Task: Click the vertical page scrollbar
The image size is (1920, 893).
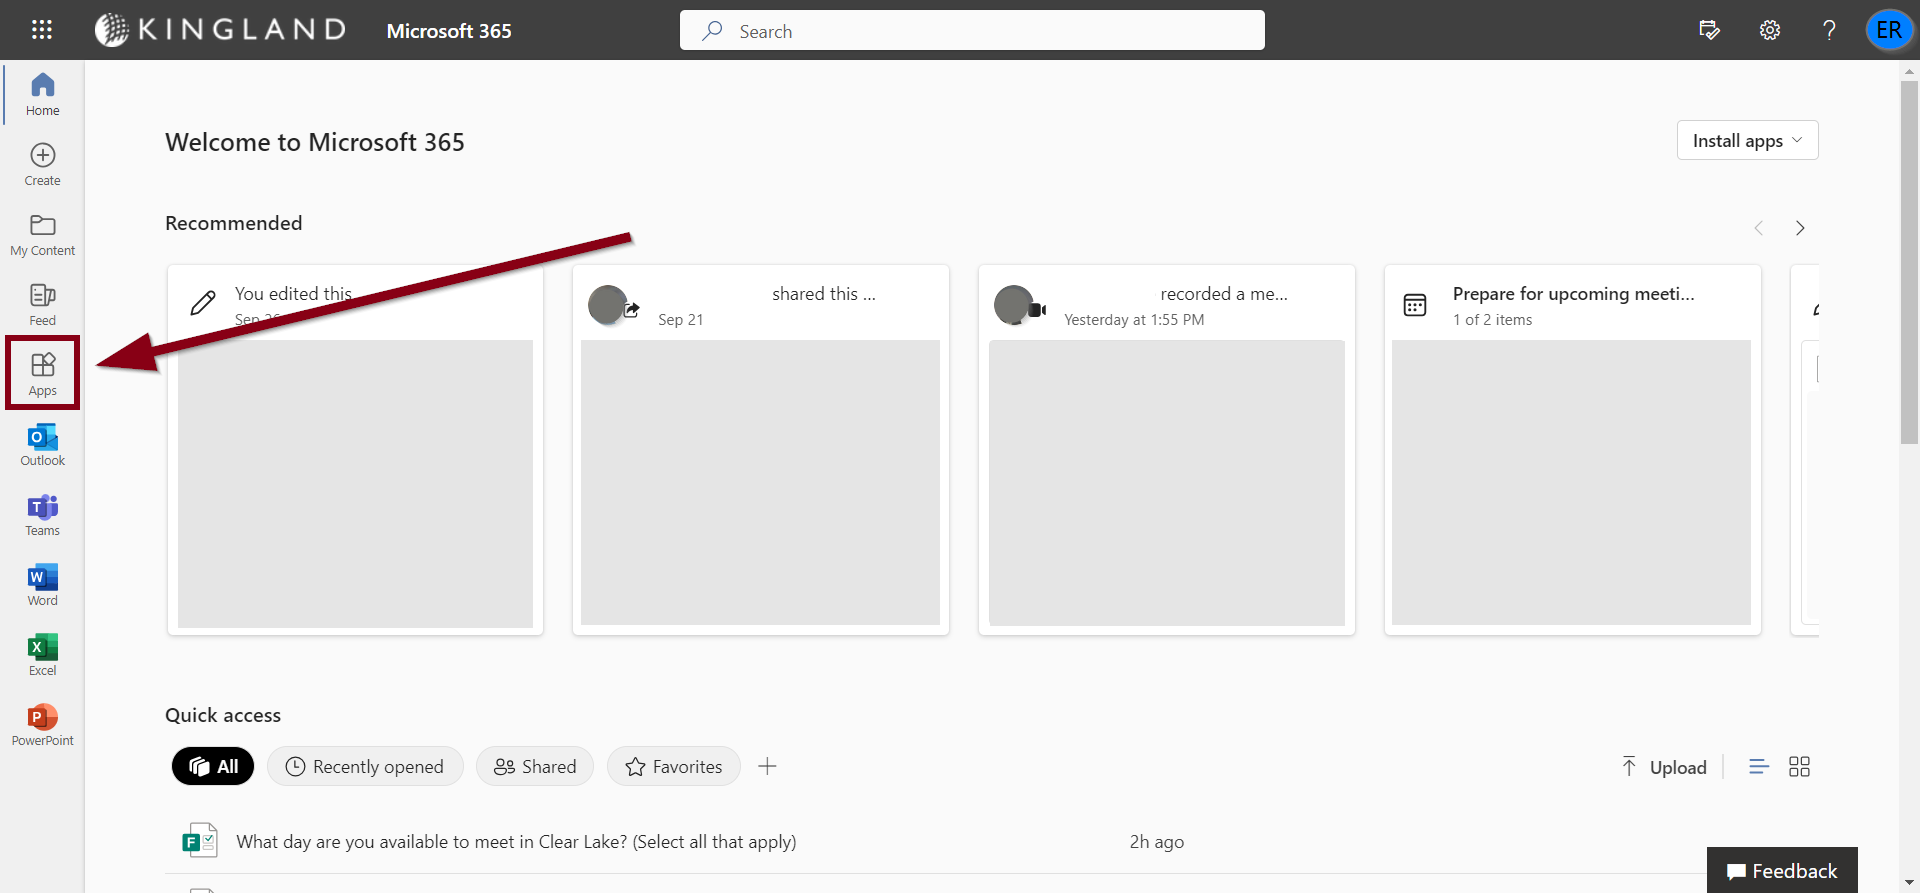Action: 1909,262
